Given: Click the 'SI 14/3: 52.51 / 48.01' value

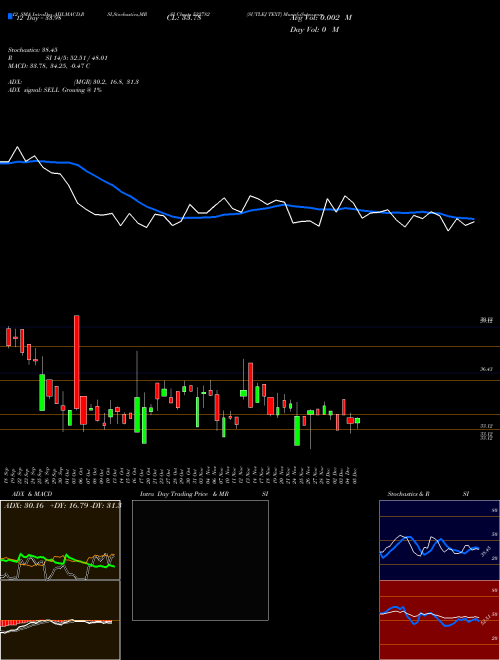Looking at the screenshot, I should (77, 58).
